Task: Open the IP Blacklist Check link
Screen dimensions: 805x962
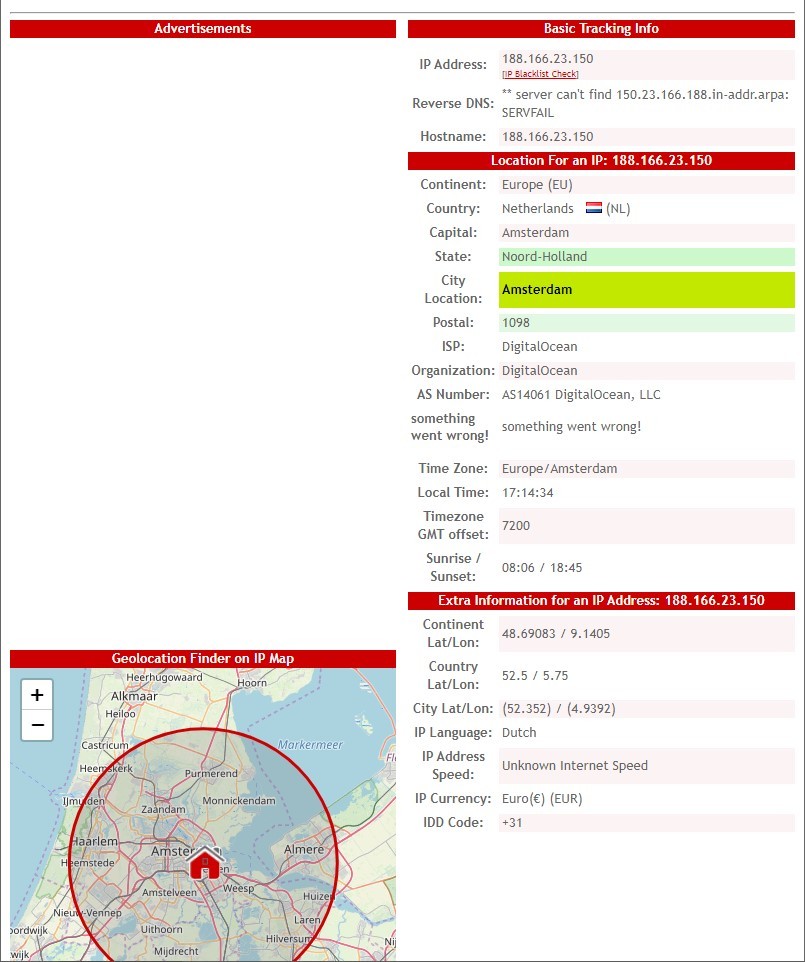Action: (x=540, y=74)
